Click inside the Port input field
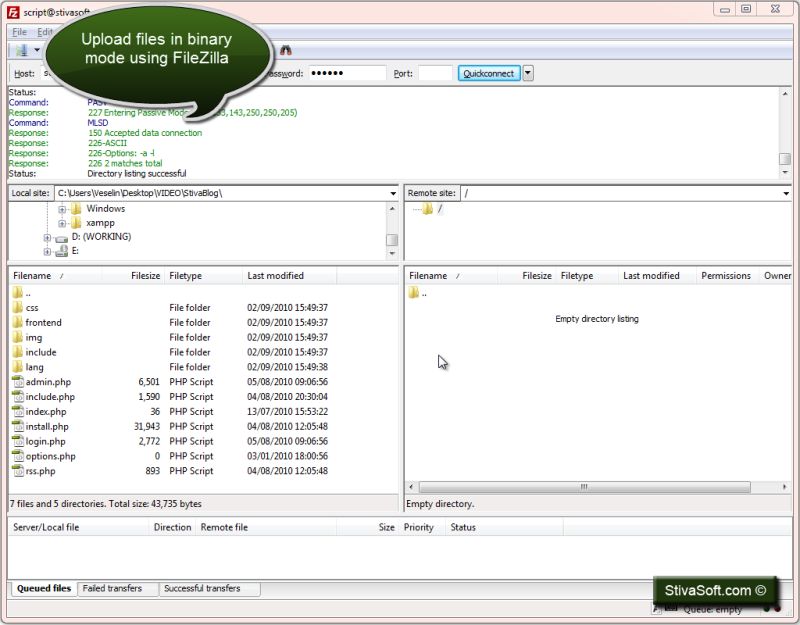 (x=434, y=72)
